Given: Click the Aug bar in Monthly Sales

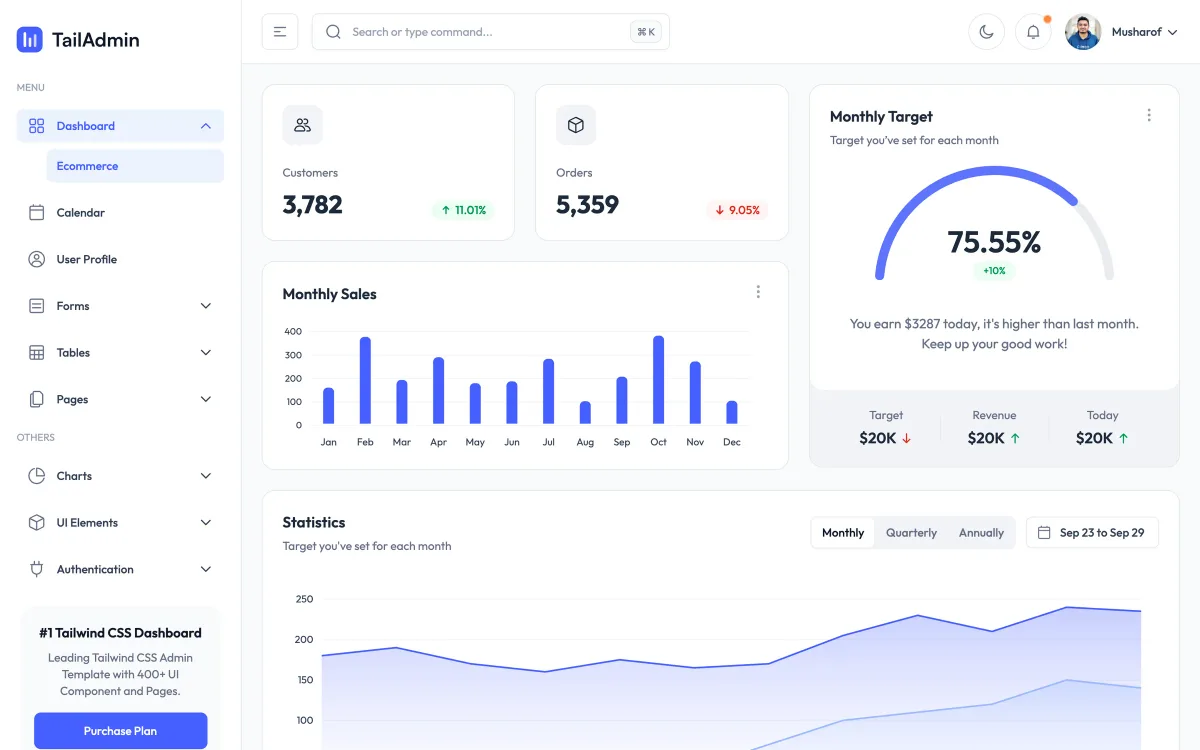Looking at the screenshot, I should click(585, 413).
